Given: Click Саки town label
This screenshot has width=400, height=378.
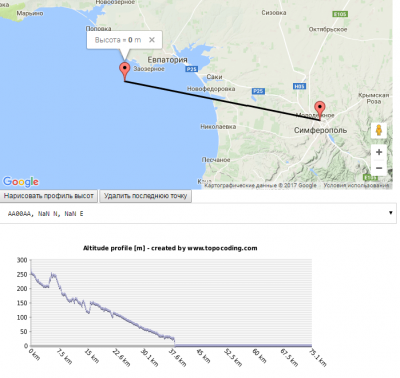Looking at the screenshot, I should 214,77.
